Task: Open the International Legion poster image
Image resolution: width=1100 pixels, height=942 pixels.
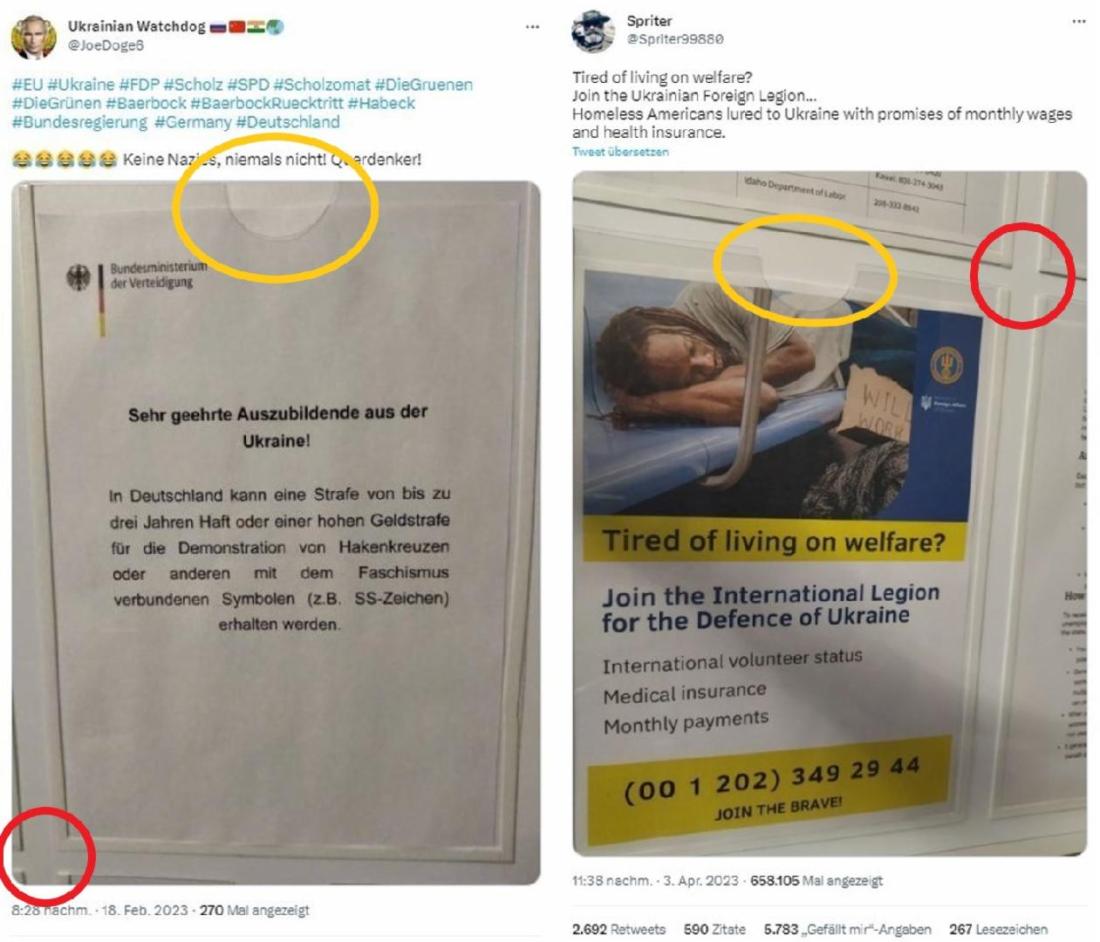Action: (x=829, y=513)
